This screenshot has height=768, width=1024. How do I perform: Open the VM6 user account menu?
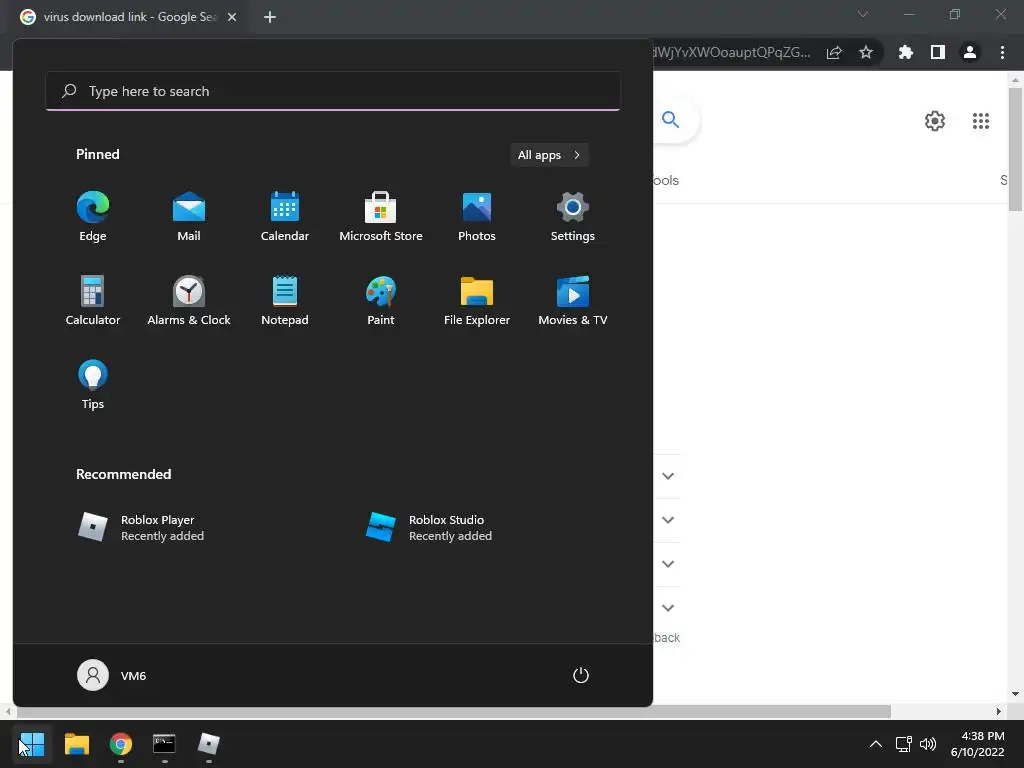tap(112, 675)
